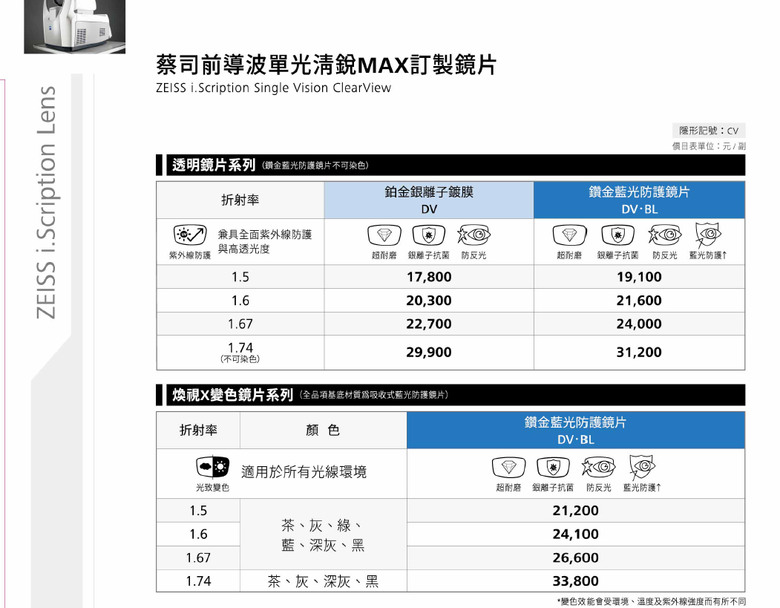Click price 21,600

click(639, 301)
